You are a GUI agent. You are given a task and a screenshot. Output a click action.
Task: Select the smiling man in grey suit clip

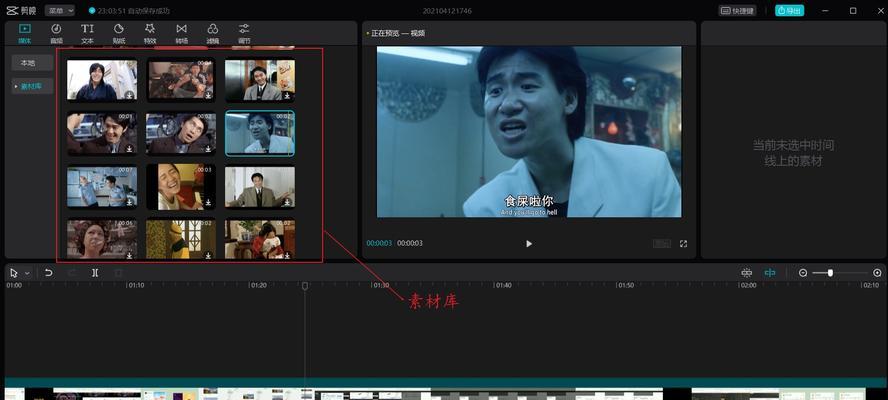(x=260, y=80)
